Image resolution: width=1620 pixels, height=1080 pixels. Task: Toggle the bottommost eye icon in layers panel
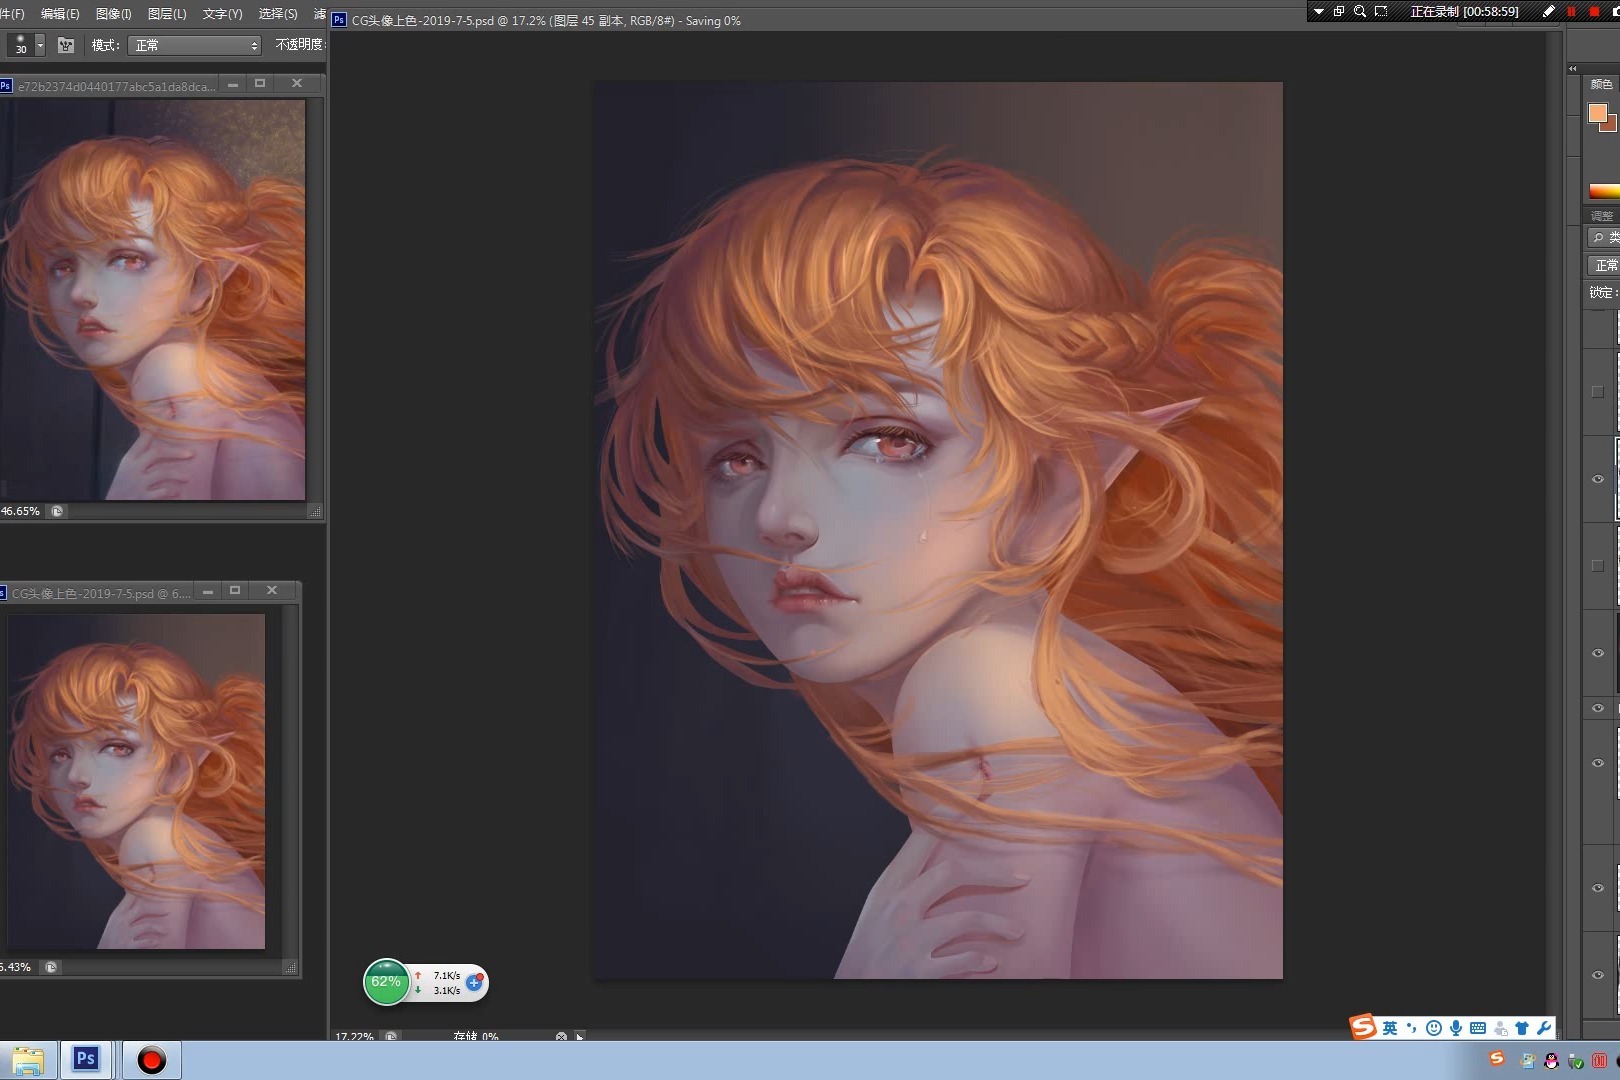coord(1598,974)
